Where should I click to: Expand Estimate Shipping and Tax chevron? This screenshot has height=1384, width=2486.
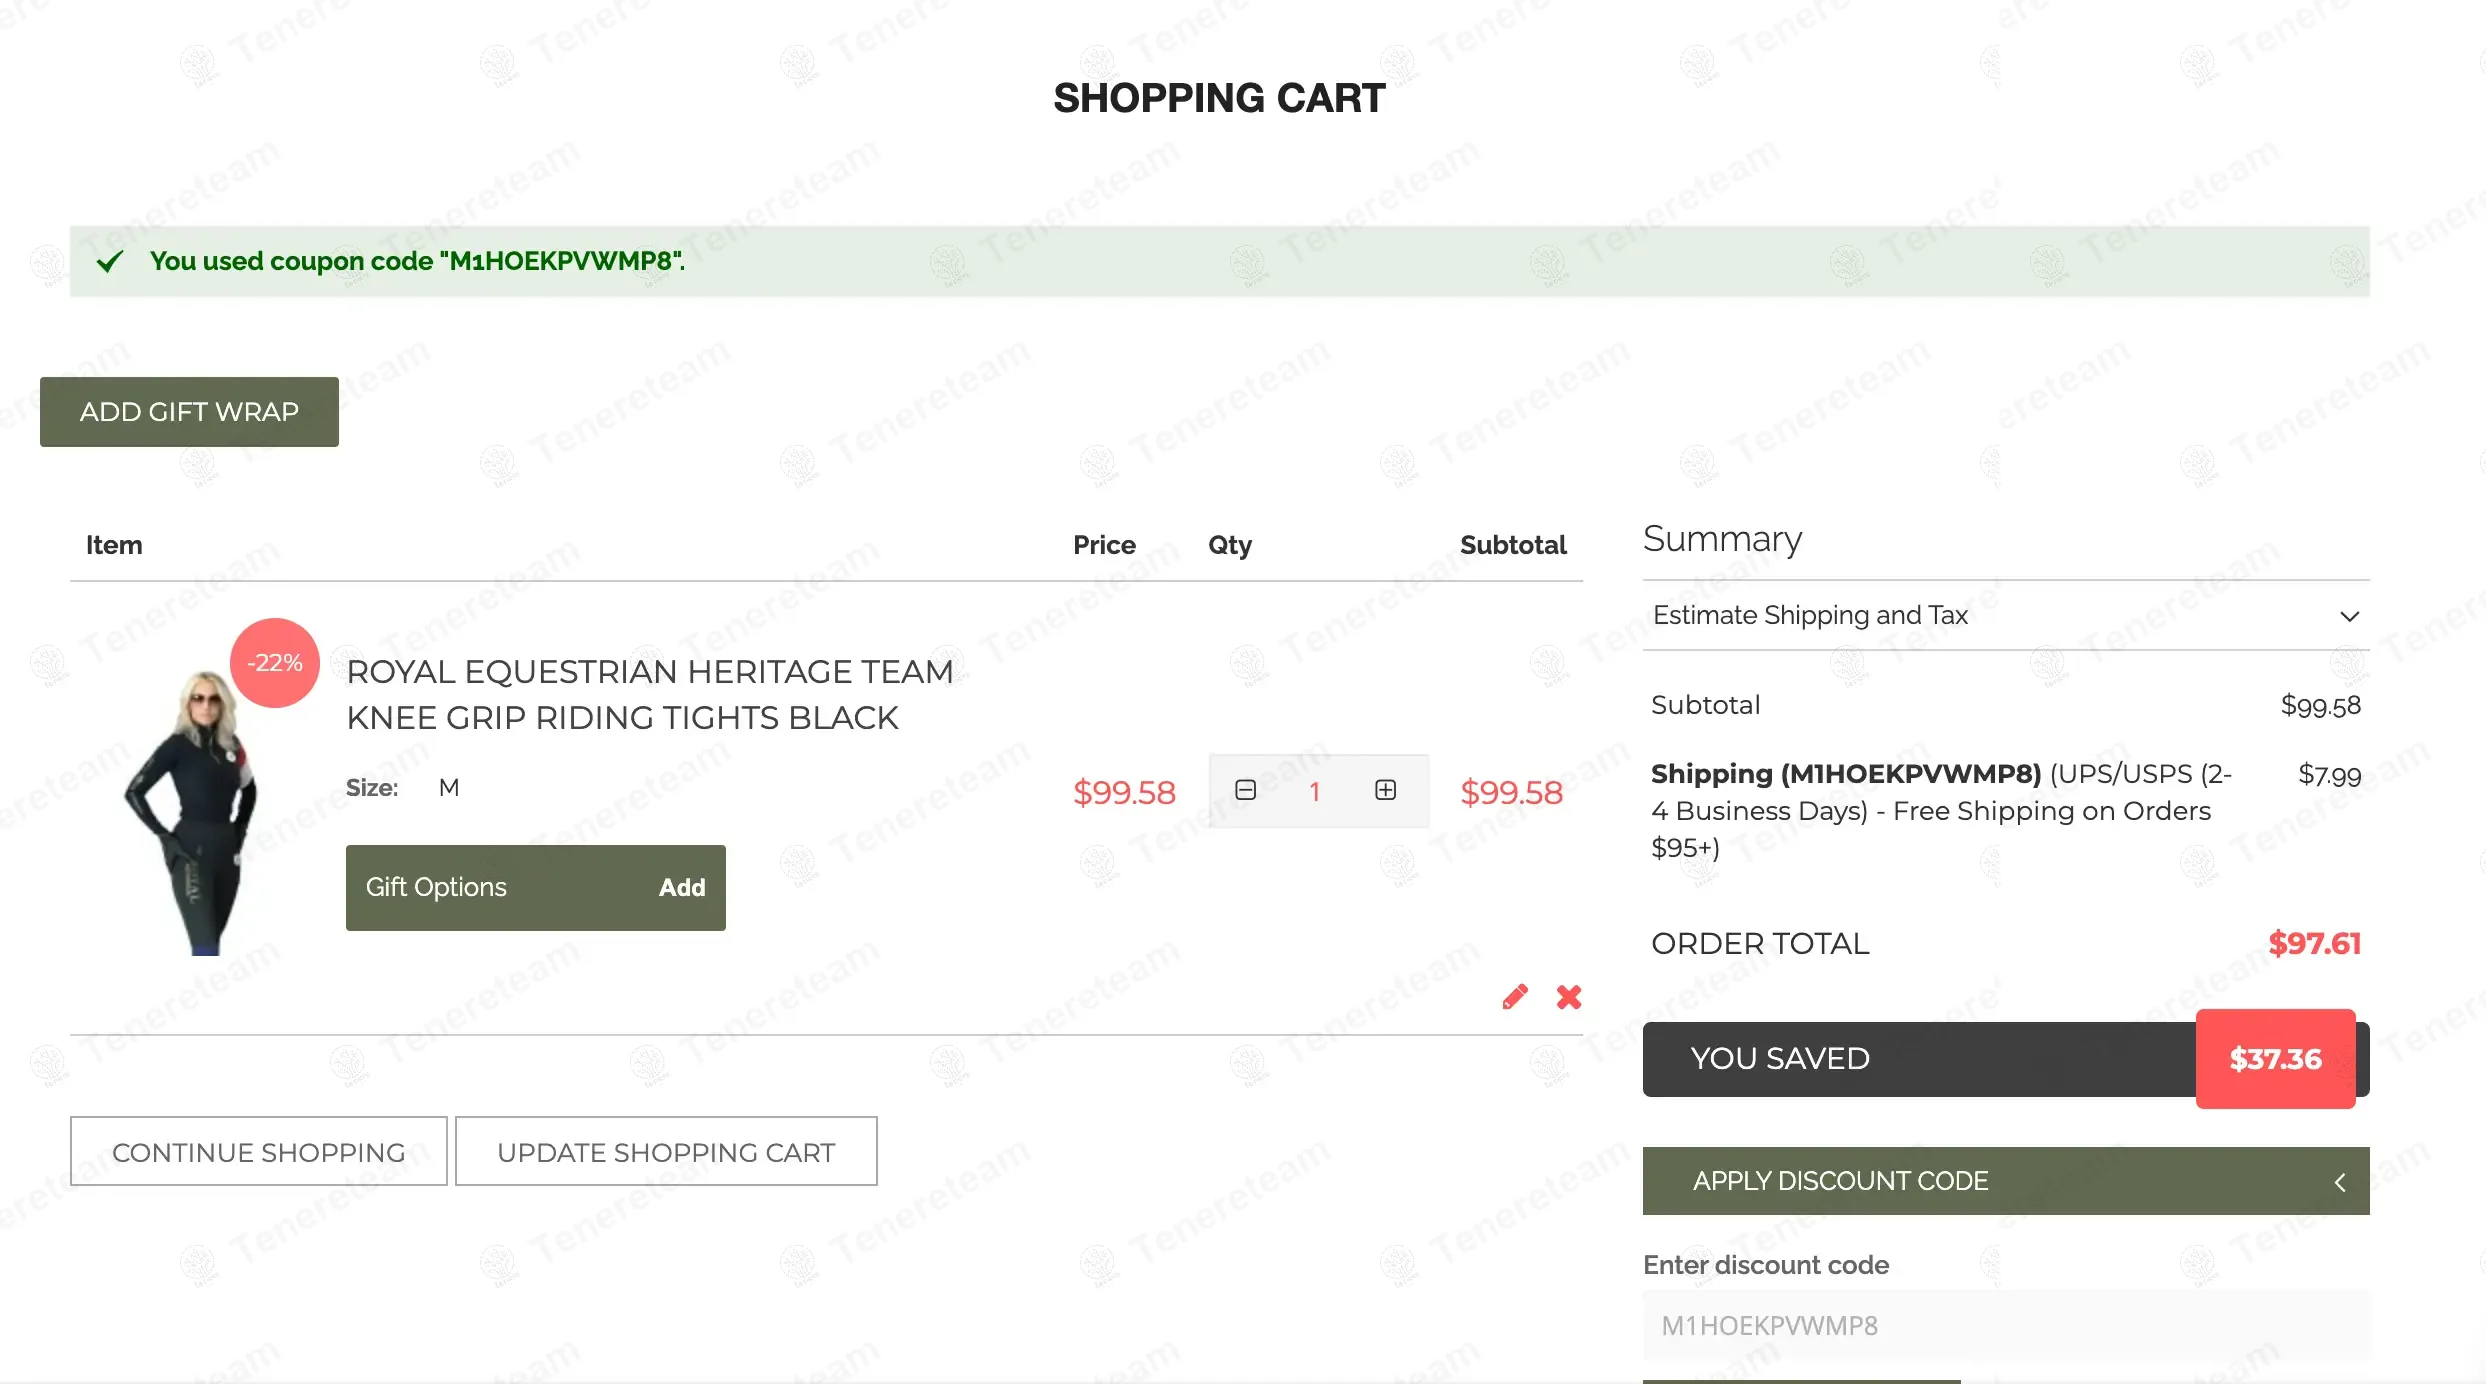click(2349, 616)
